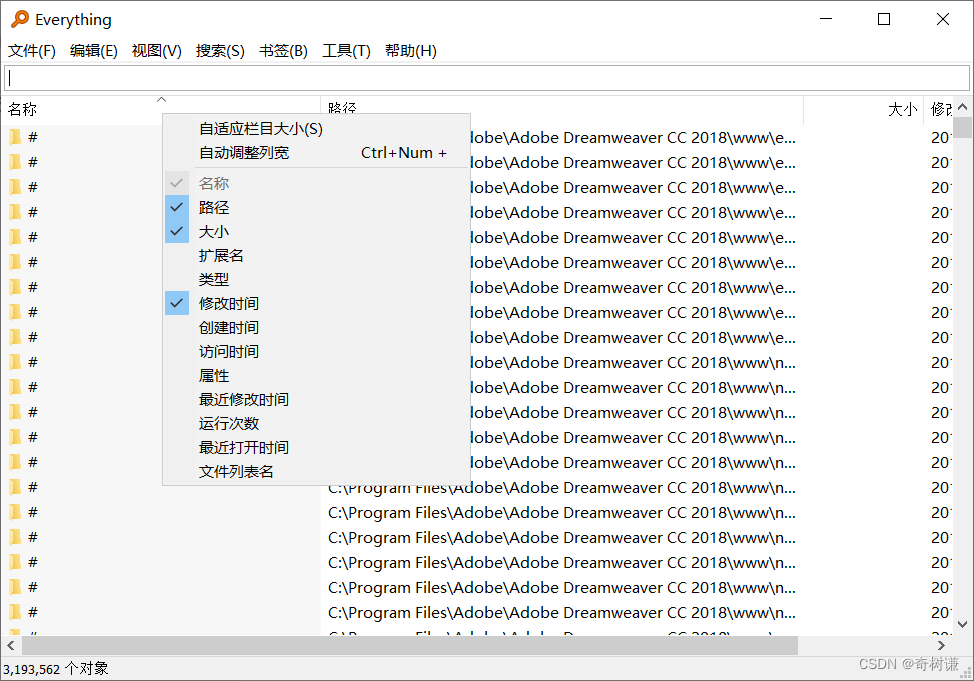Open the 搜索(S) menu
The height and width of the screenshot is (681, 974).
[x=220, y=51]
